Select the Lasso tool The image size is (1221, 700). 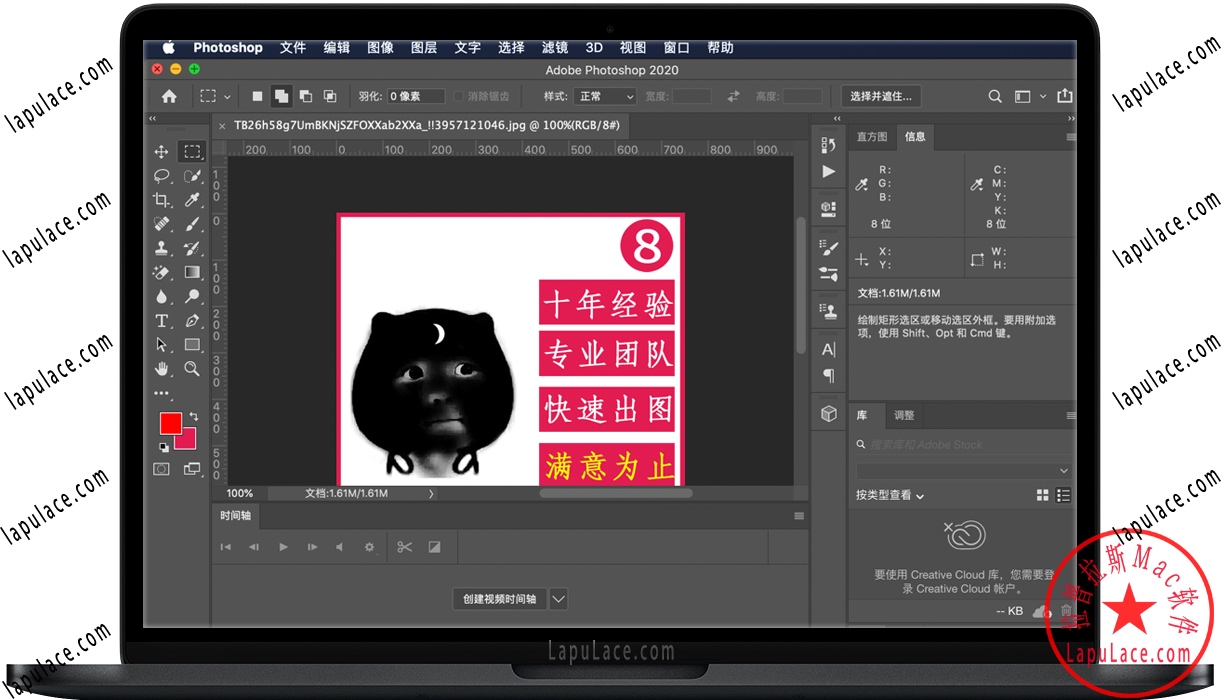161,176
